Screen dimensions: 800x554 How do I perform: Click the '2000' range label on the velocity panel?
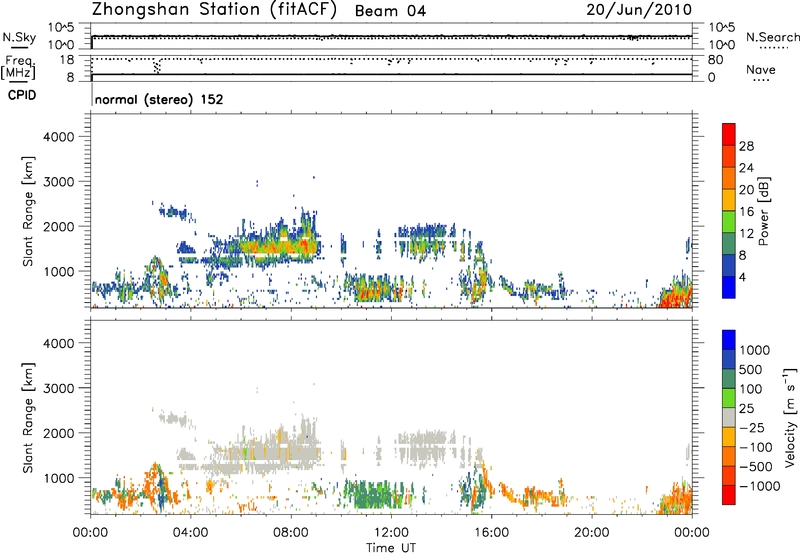tap(59, 433)
